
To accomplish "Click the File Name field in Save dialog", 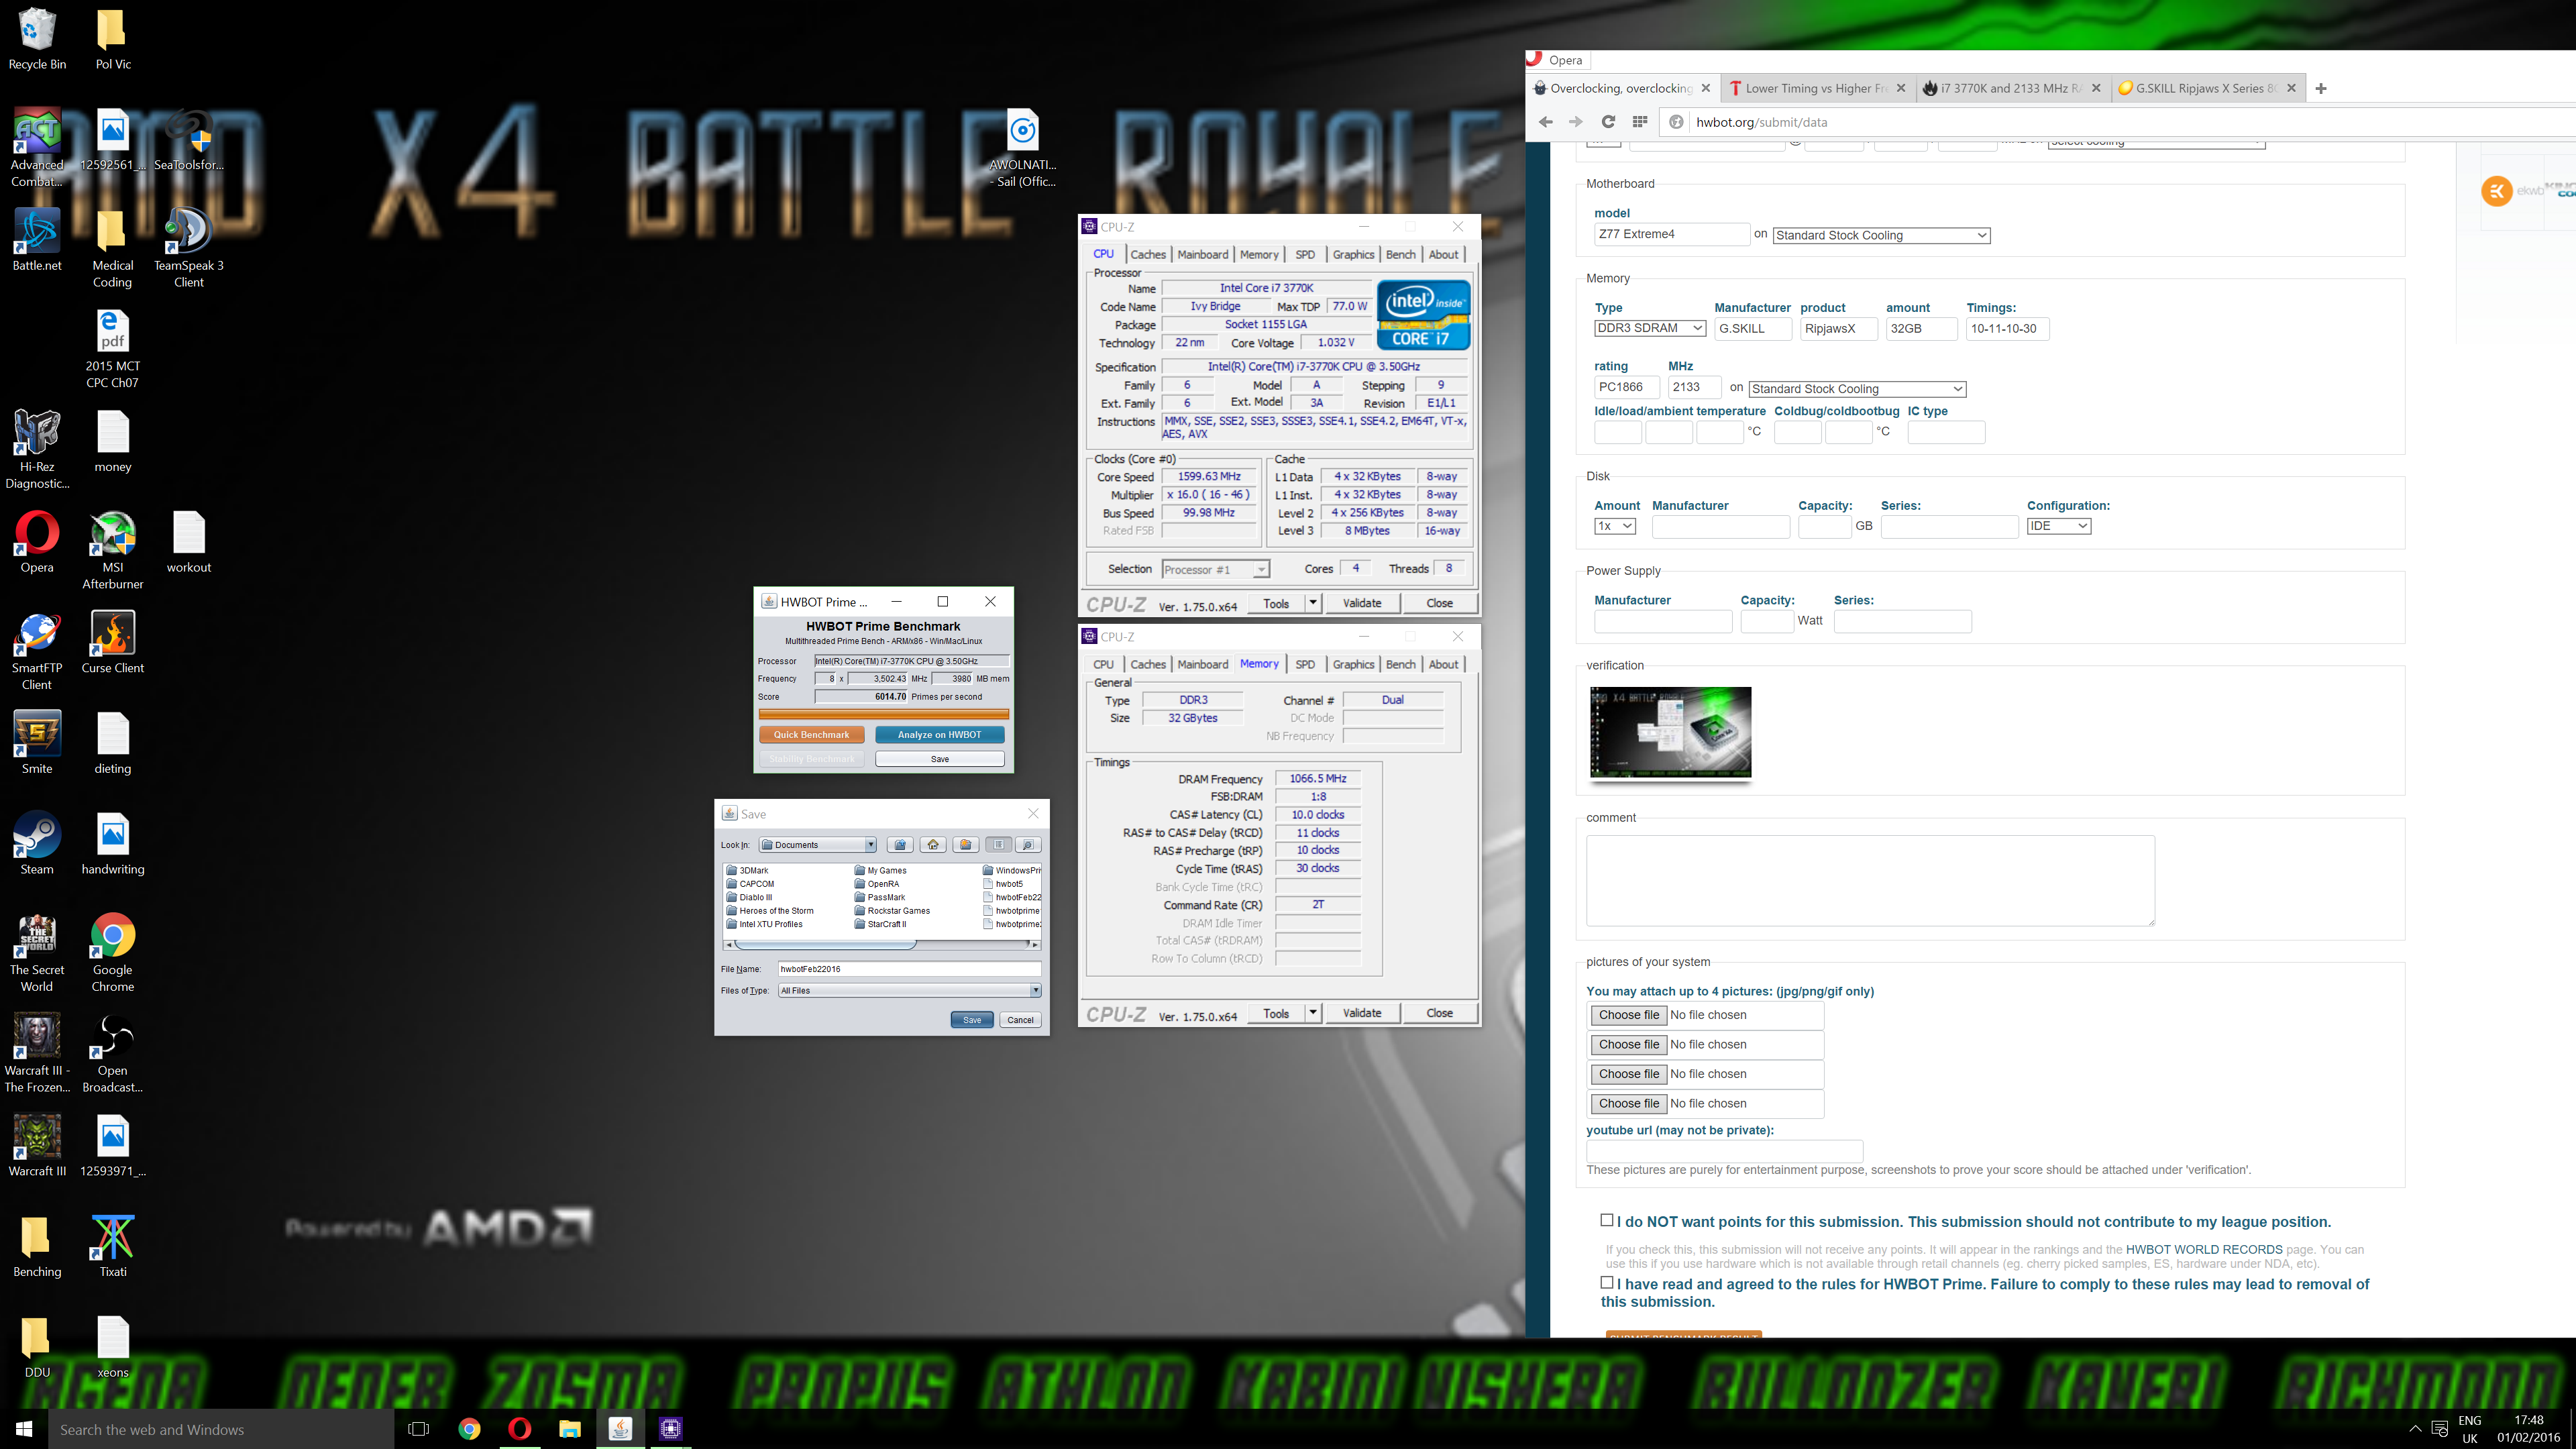I will click(x=909, y=969).
